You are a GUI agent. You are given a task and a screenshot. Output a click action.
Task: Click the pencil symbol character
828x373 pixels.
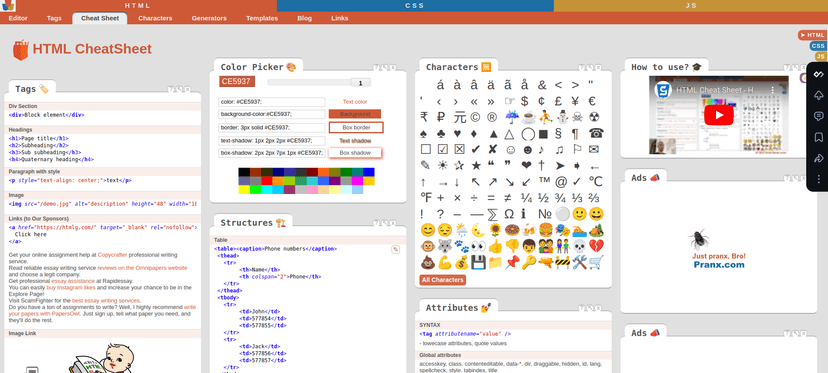tap(426, 165)
